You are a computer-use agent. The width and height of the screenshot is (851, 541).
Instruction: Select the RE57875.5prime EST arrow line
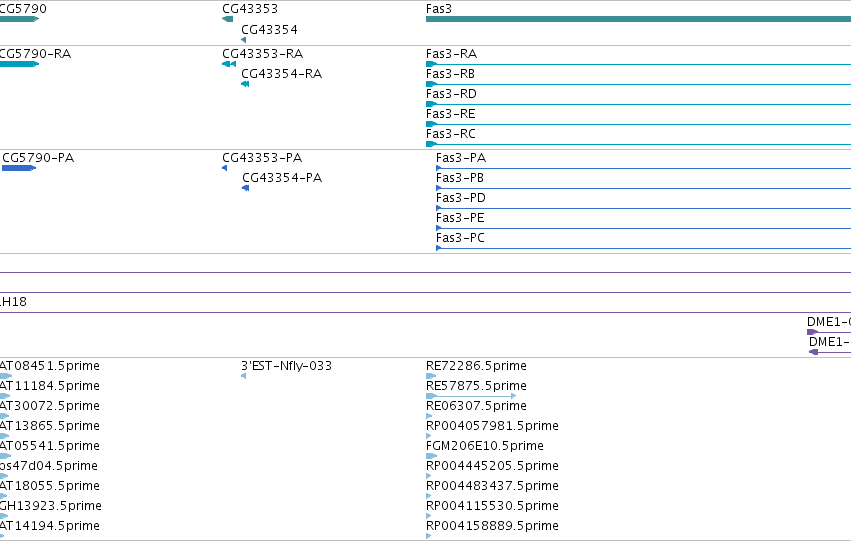(471, 396)
